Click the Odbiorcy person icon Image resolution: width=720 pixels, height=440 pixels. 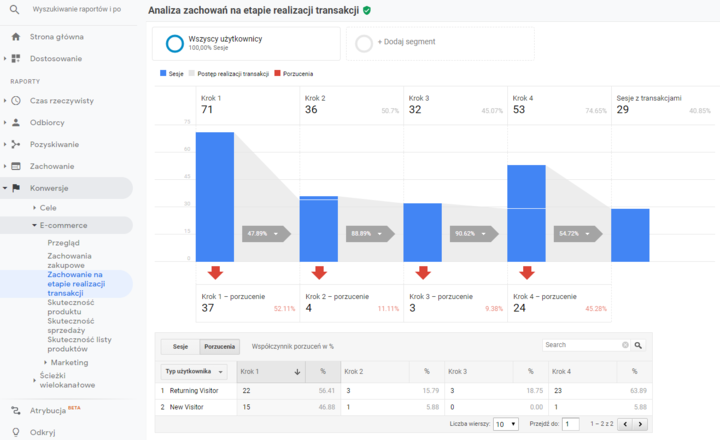pos(16,122)
